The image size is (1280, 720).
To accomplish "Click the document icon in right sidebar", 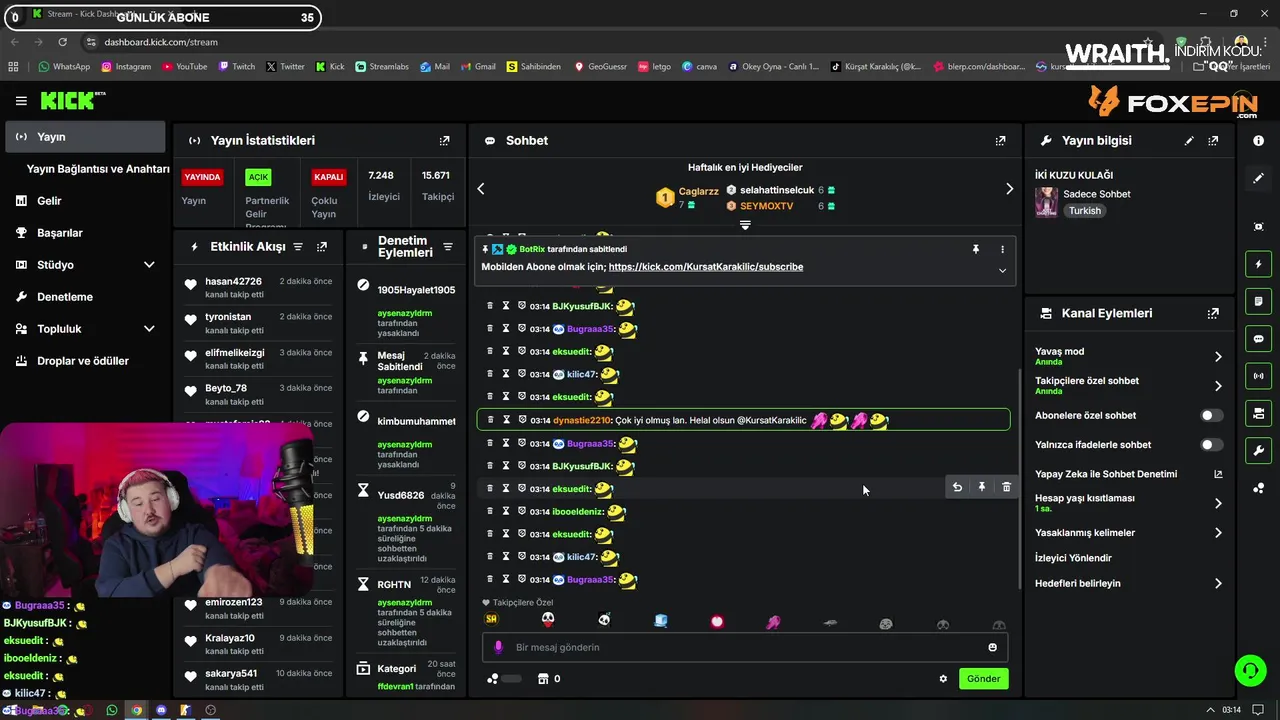I will (1258, 301).
